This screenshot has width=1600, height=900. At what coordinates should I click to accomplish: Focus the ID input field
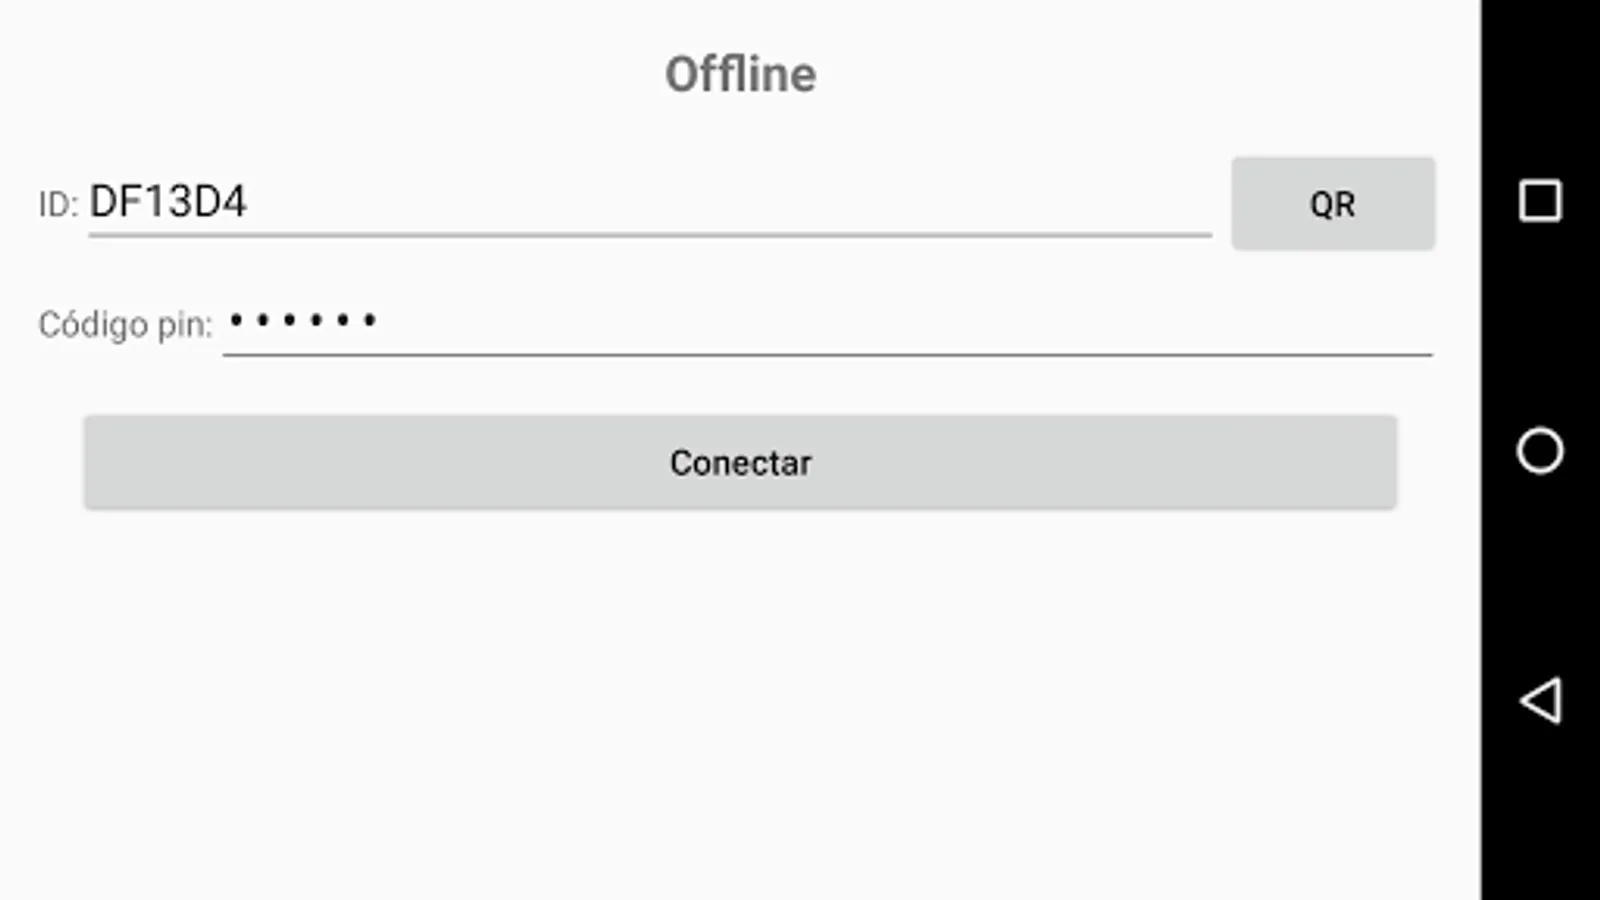(650, 203)
